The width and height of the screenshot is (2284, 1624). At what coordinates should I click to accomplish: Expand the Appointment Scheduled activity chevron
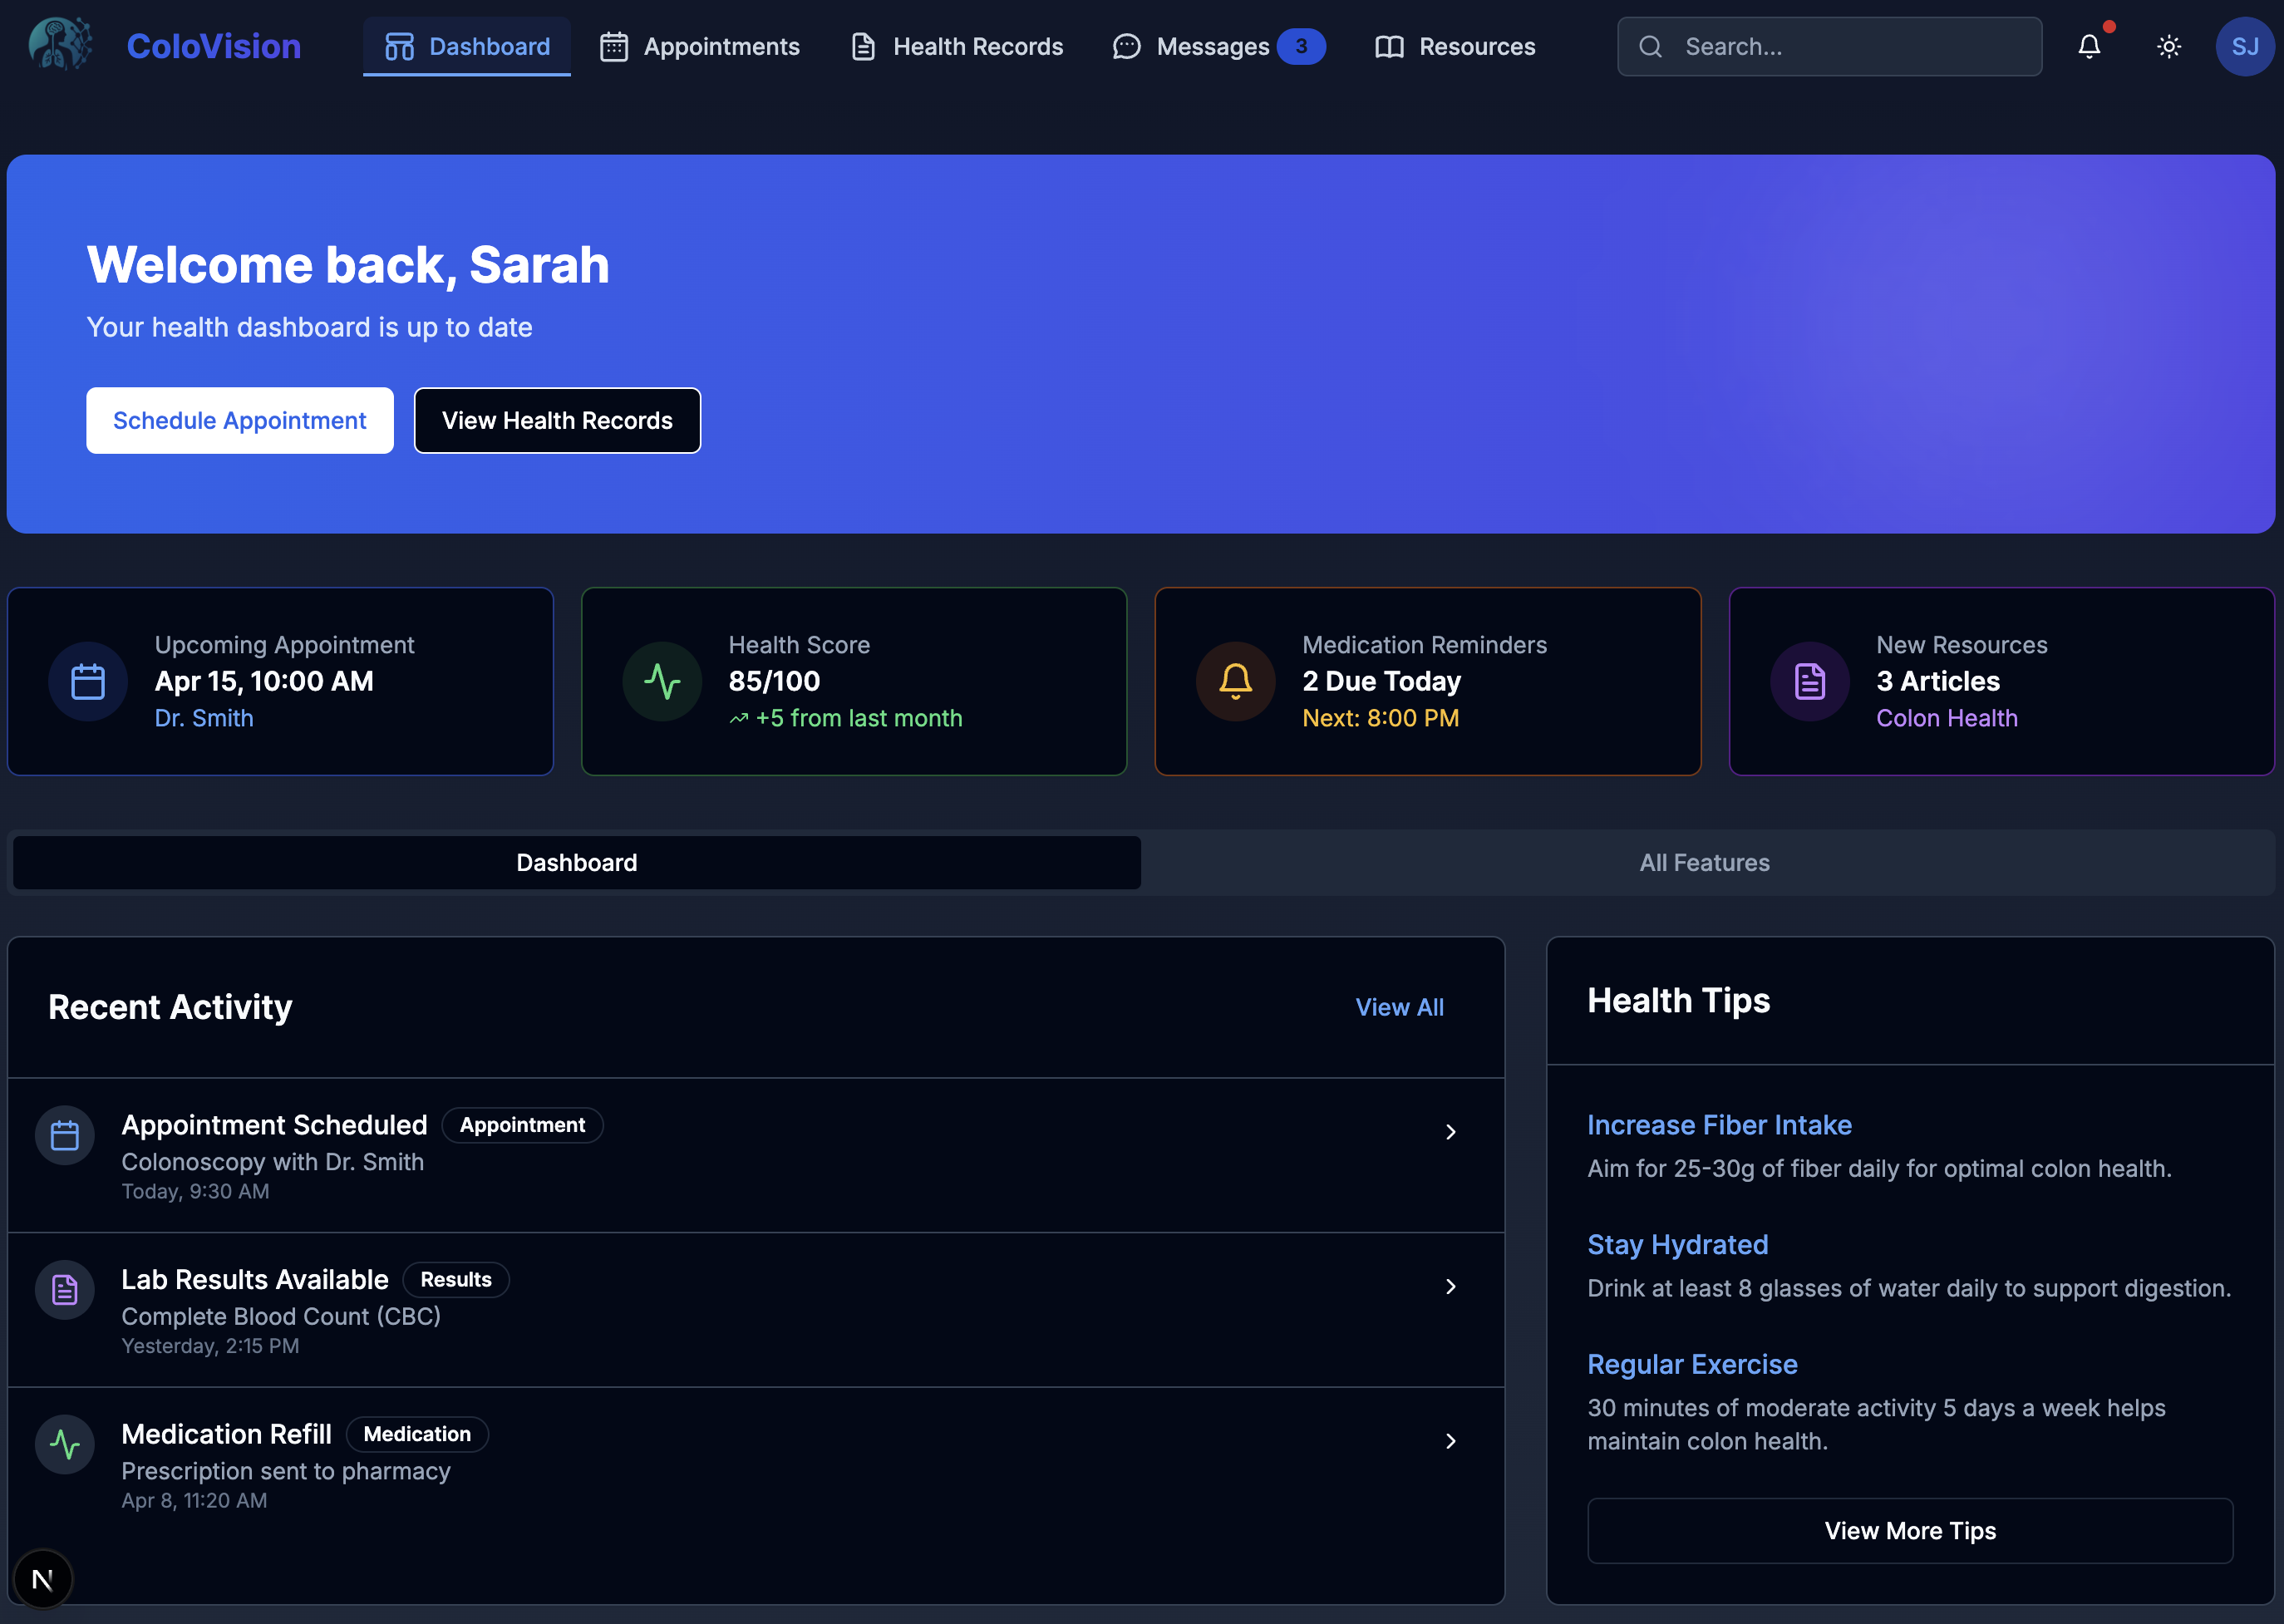click(1450, 1132)
